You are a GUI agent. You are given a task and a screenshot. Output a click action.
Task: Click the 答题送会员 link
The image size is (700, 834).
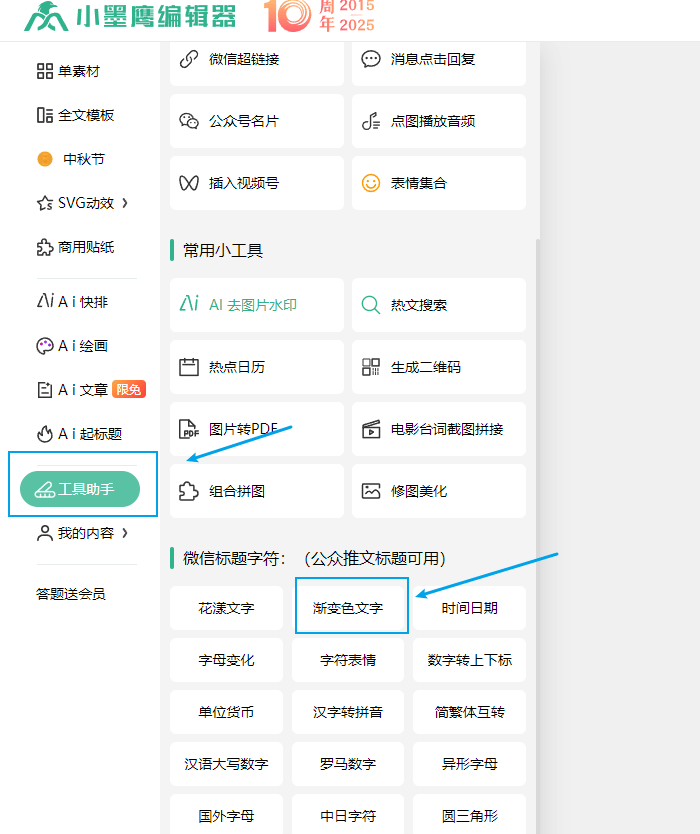(x=70, y=594)
